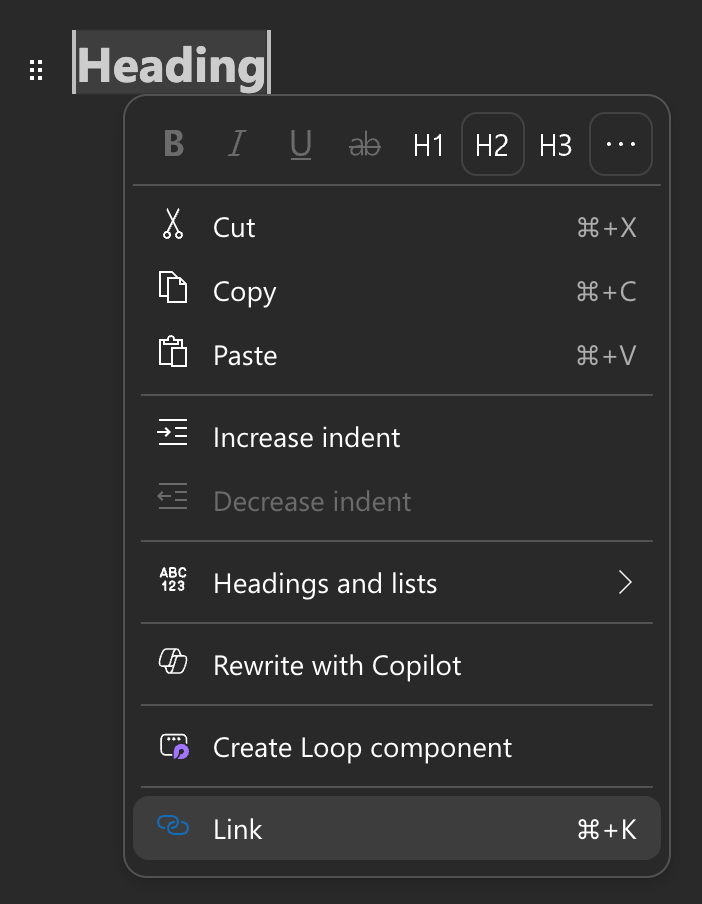Open more formatting options via ellipsis
Screen dimensions: 702x904
pos(620,144)
